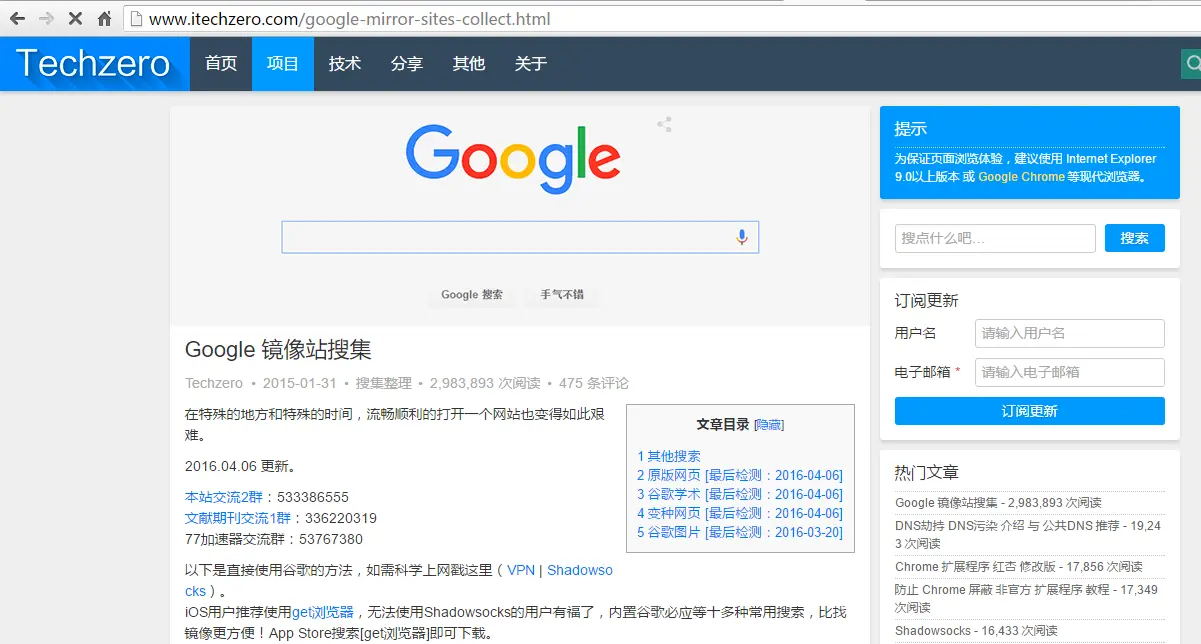Open hot article Shadowsocks - 16,433 次阅读
The height and width of the screenshot is (644, 1201).
[976, 631]
